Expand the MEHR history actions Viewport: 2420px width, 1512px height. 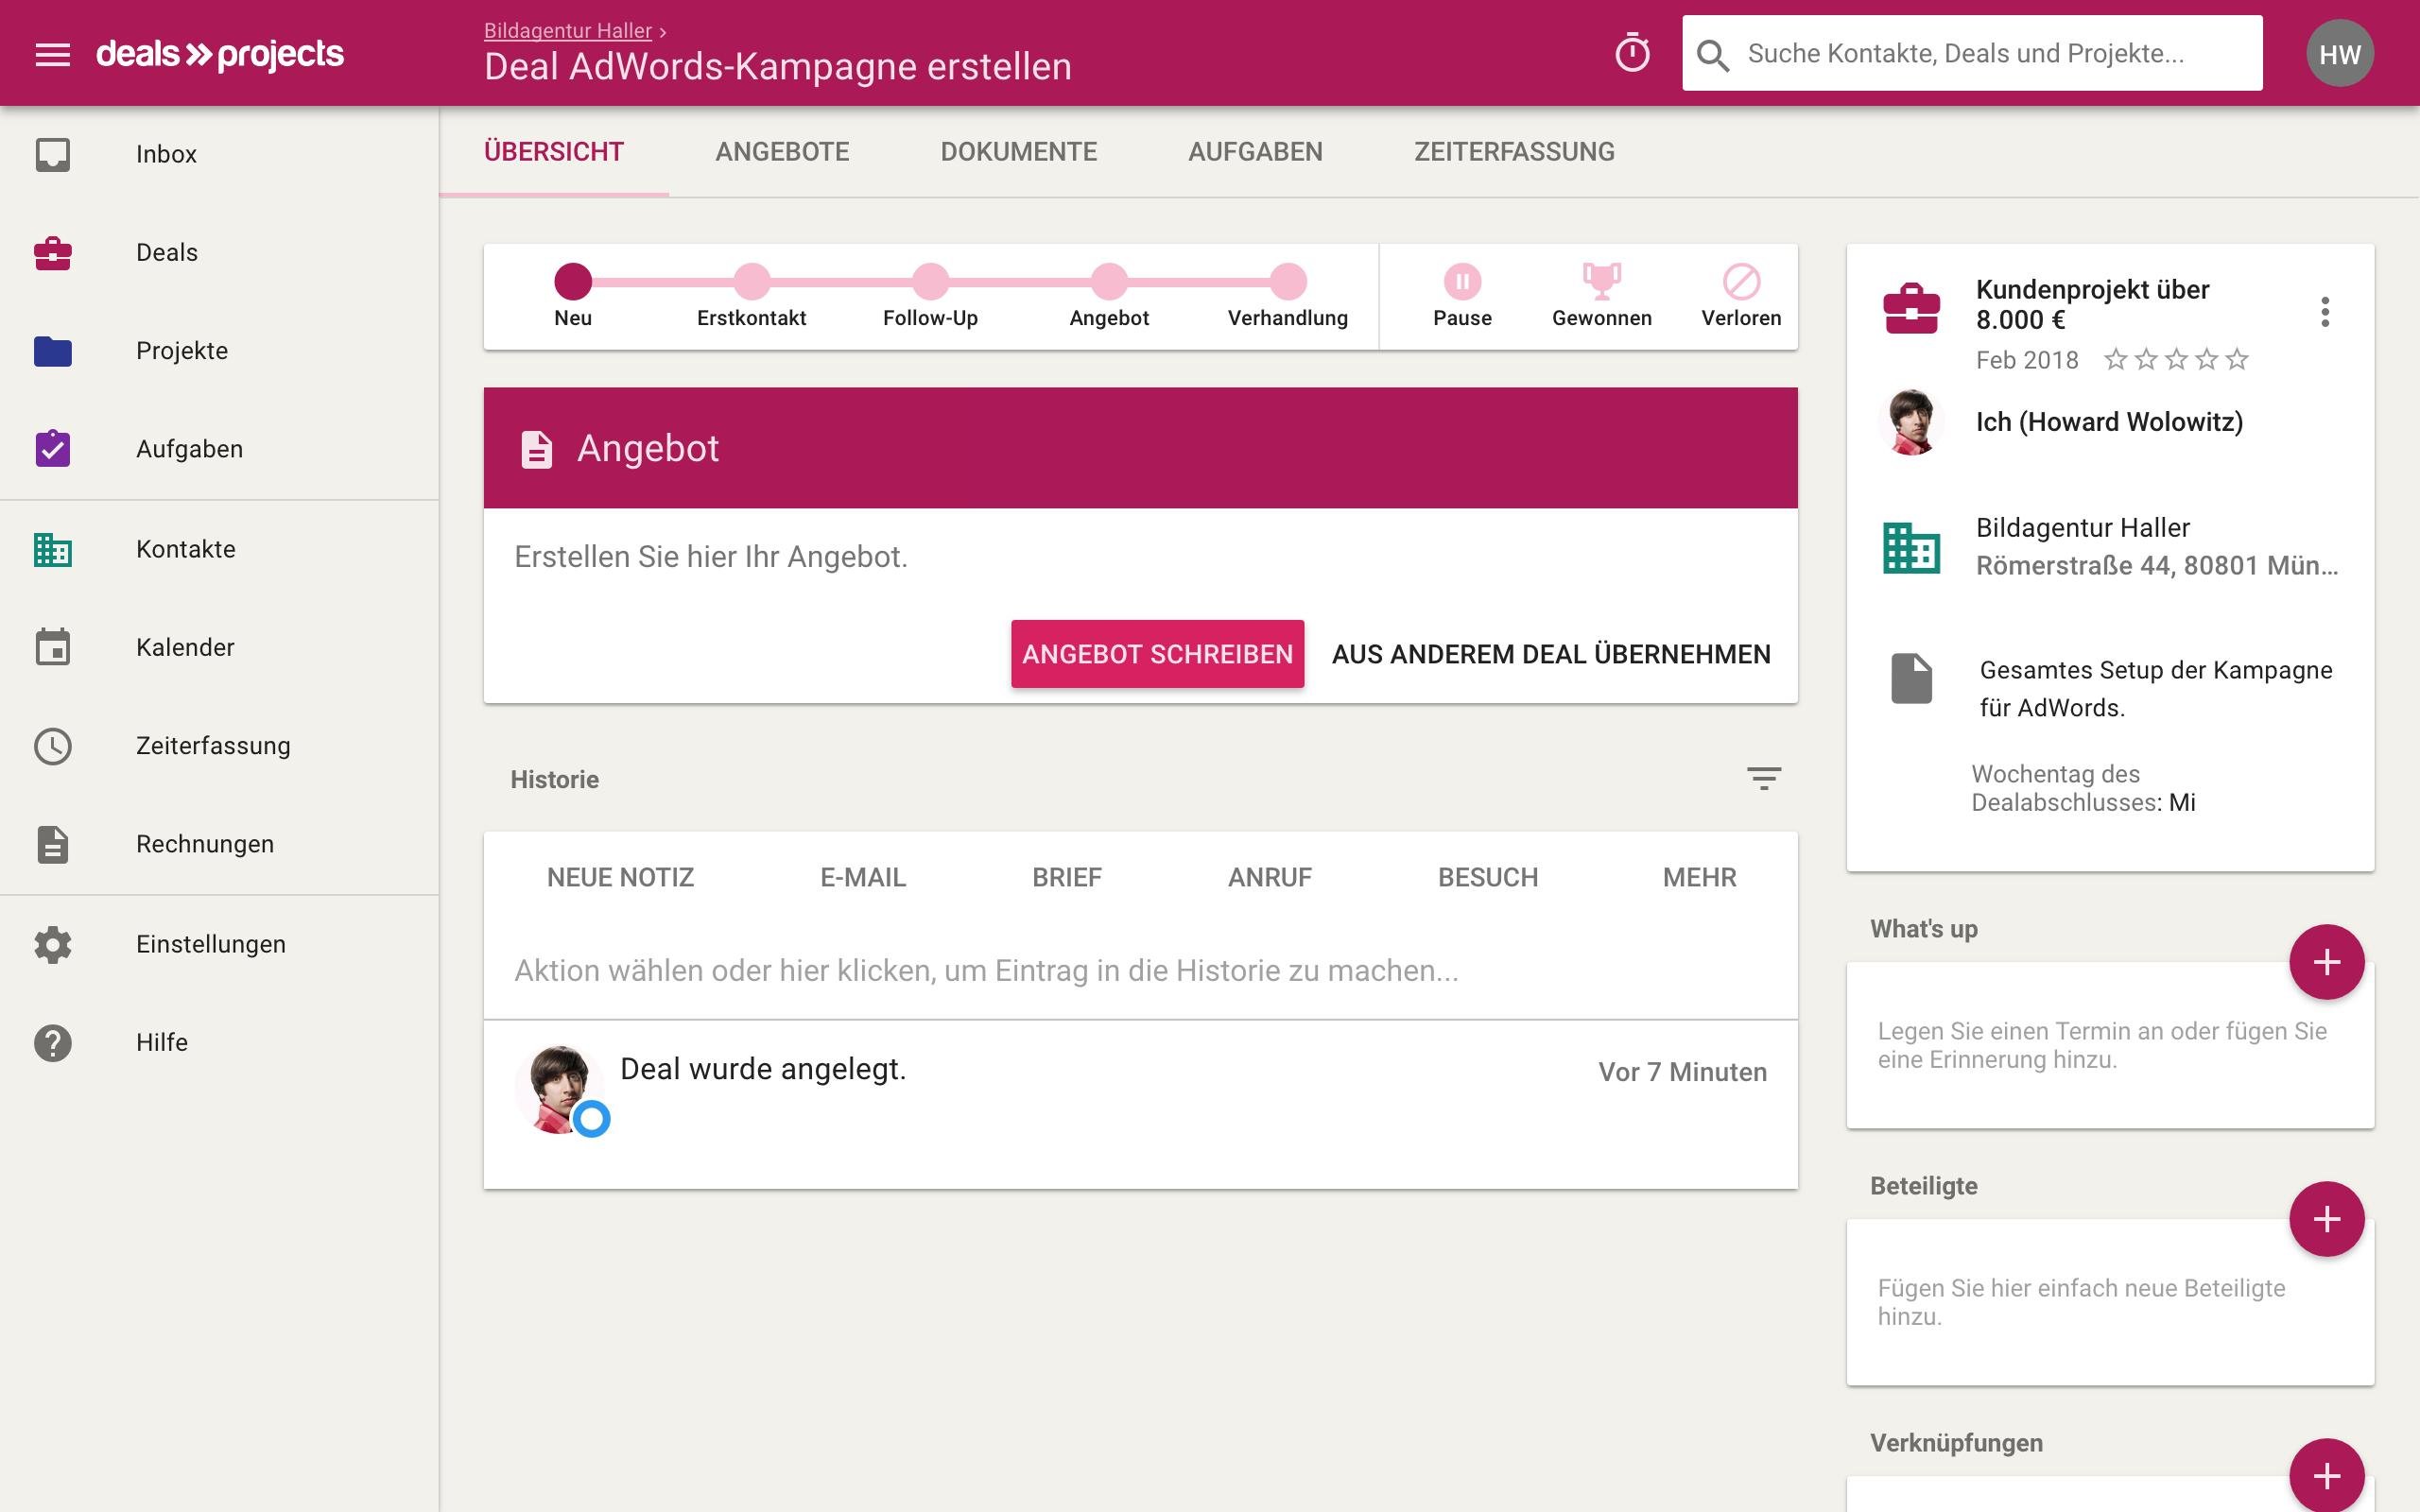point(1699,877)
